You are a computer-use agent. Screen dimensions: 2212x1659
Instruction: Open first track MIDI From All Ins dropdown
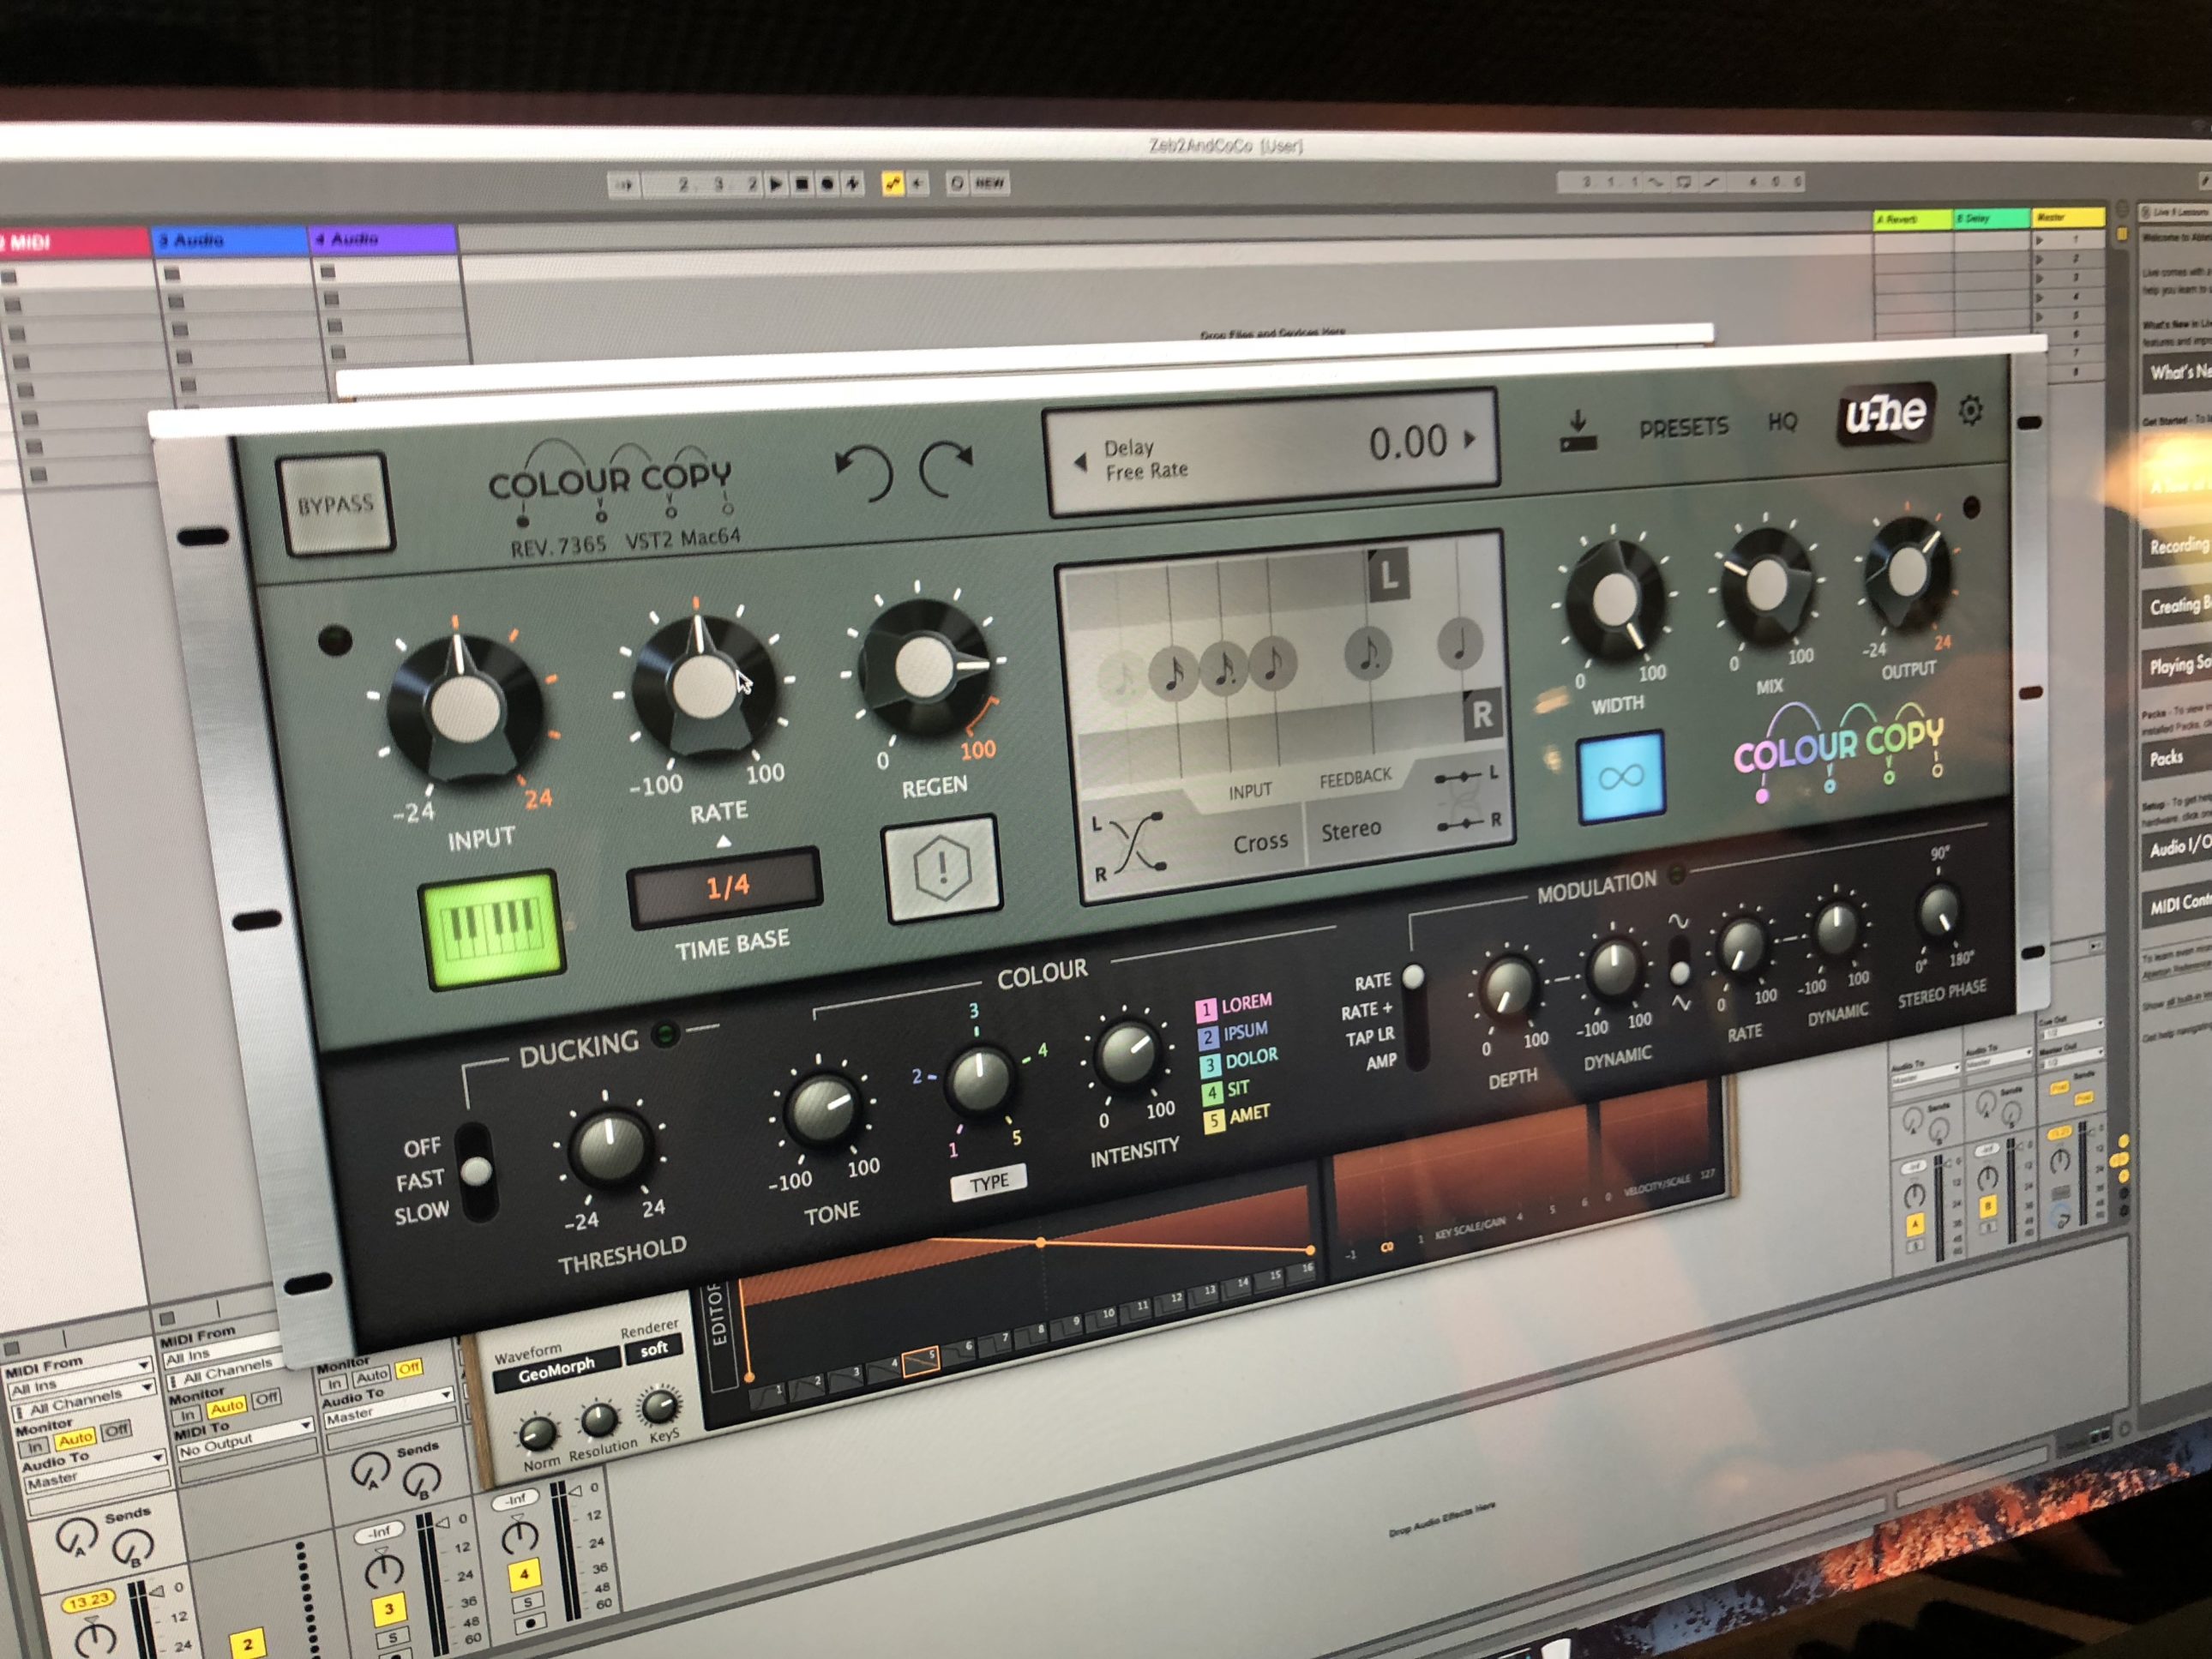78,1379
